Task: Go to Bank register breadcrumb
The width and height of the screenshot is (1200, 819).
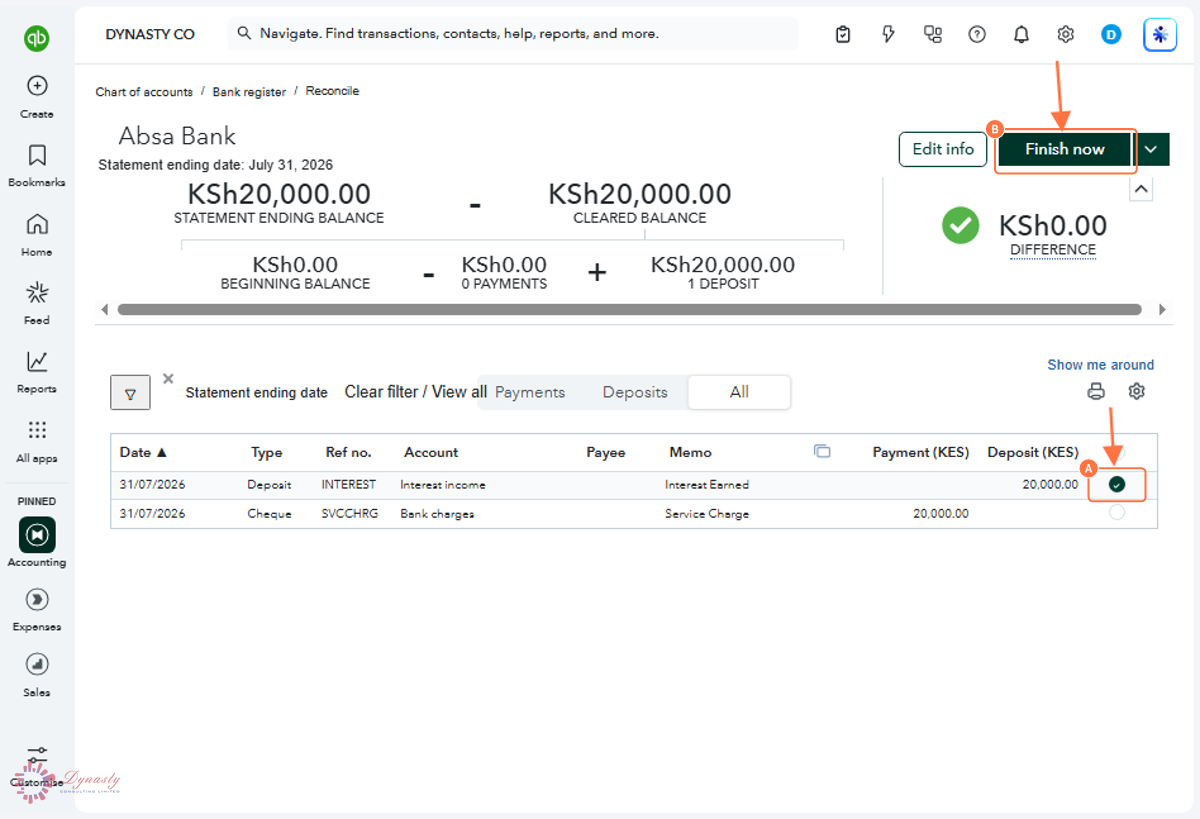Action: [x=249, y=92]
